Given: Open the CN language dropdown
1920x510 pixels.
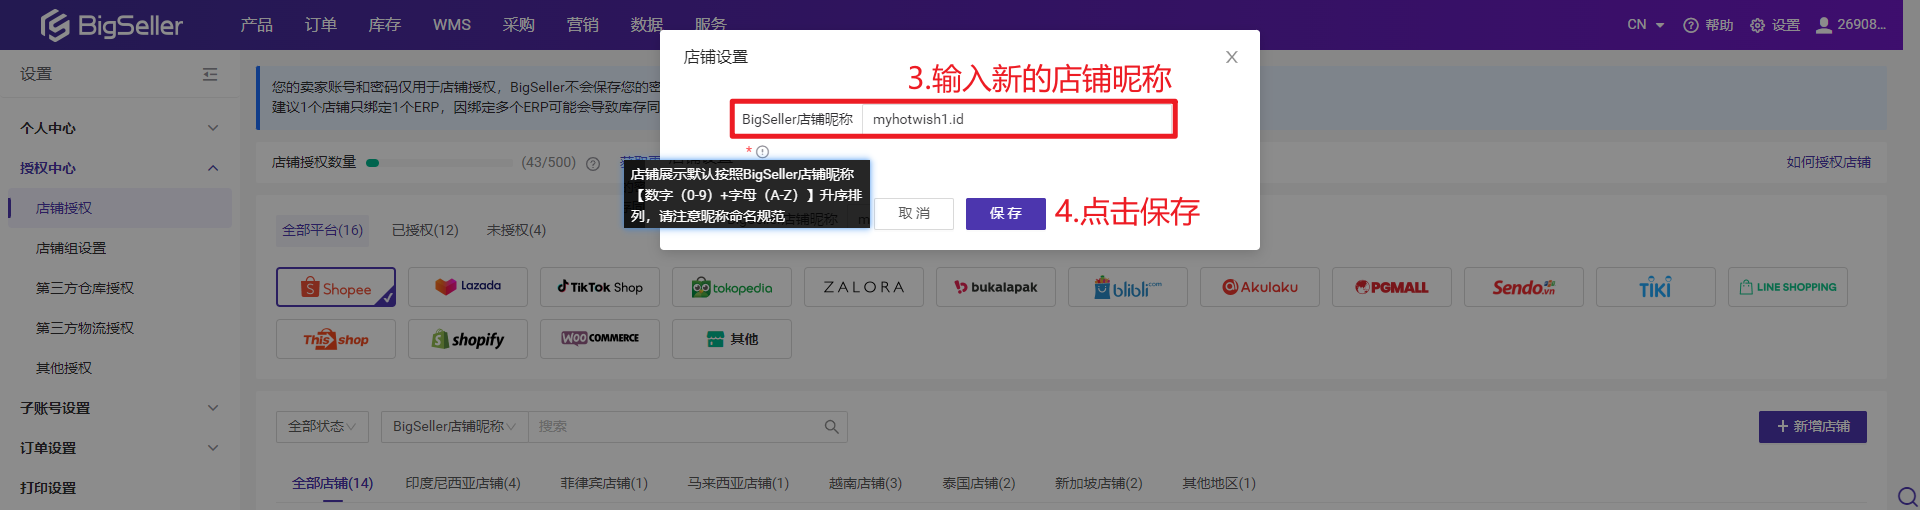Looking at the screenshot, I should click(x=1645, y=25).
